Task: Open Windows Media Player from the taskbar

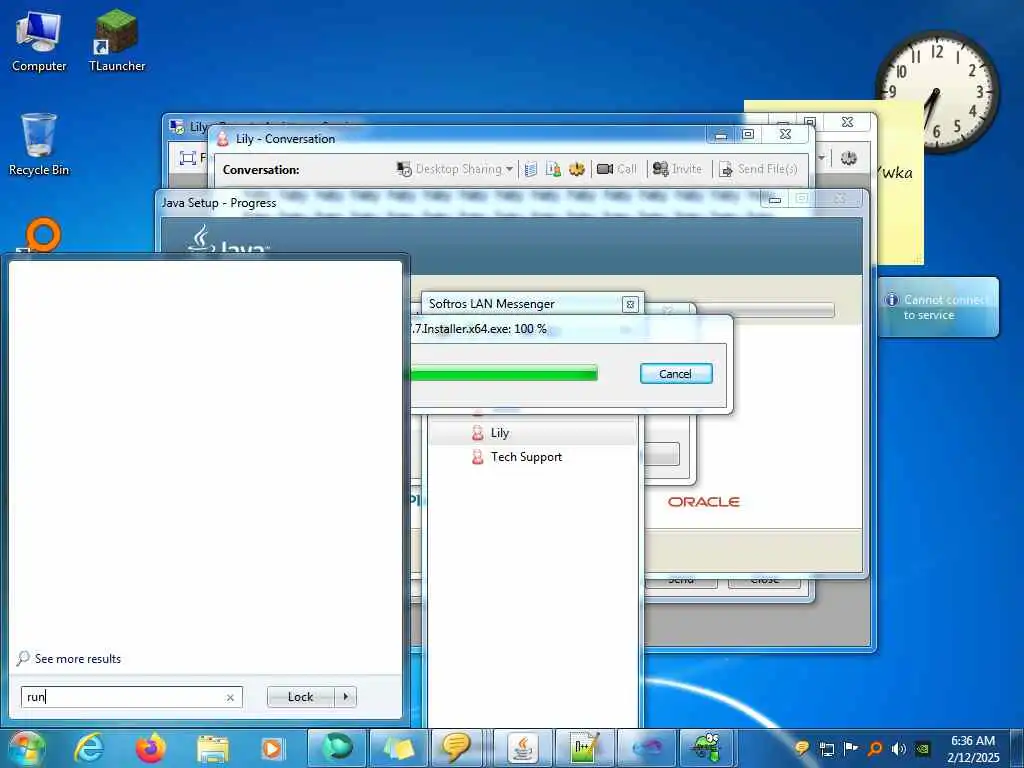Action: [x=272, y=748]
